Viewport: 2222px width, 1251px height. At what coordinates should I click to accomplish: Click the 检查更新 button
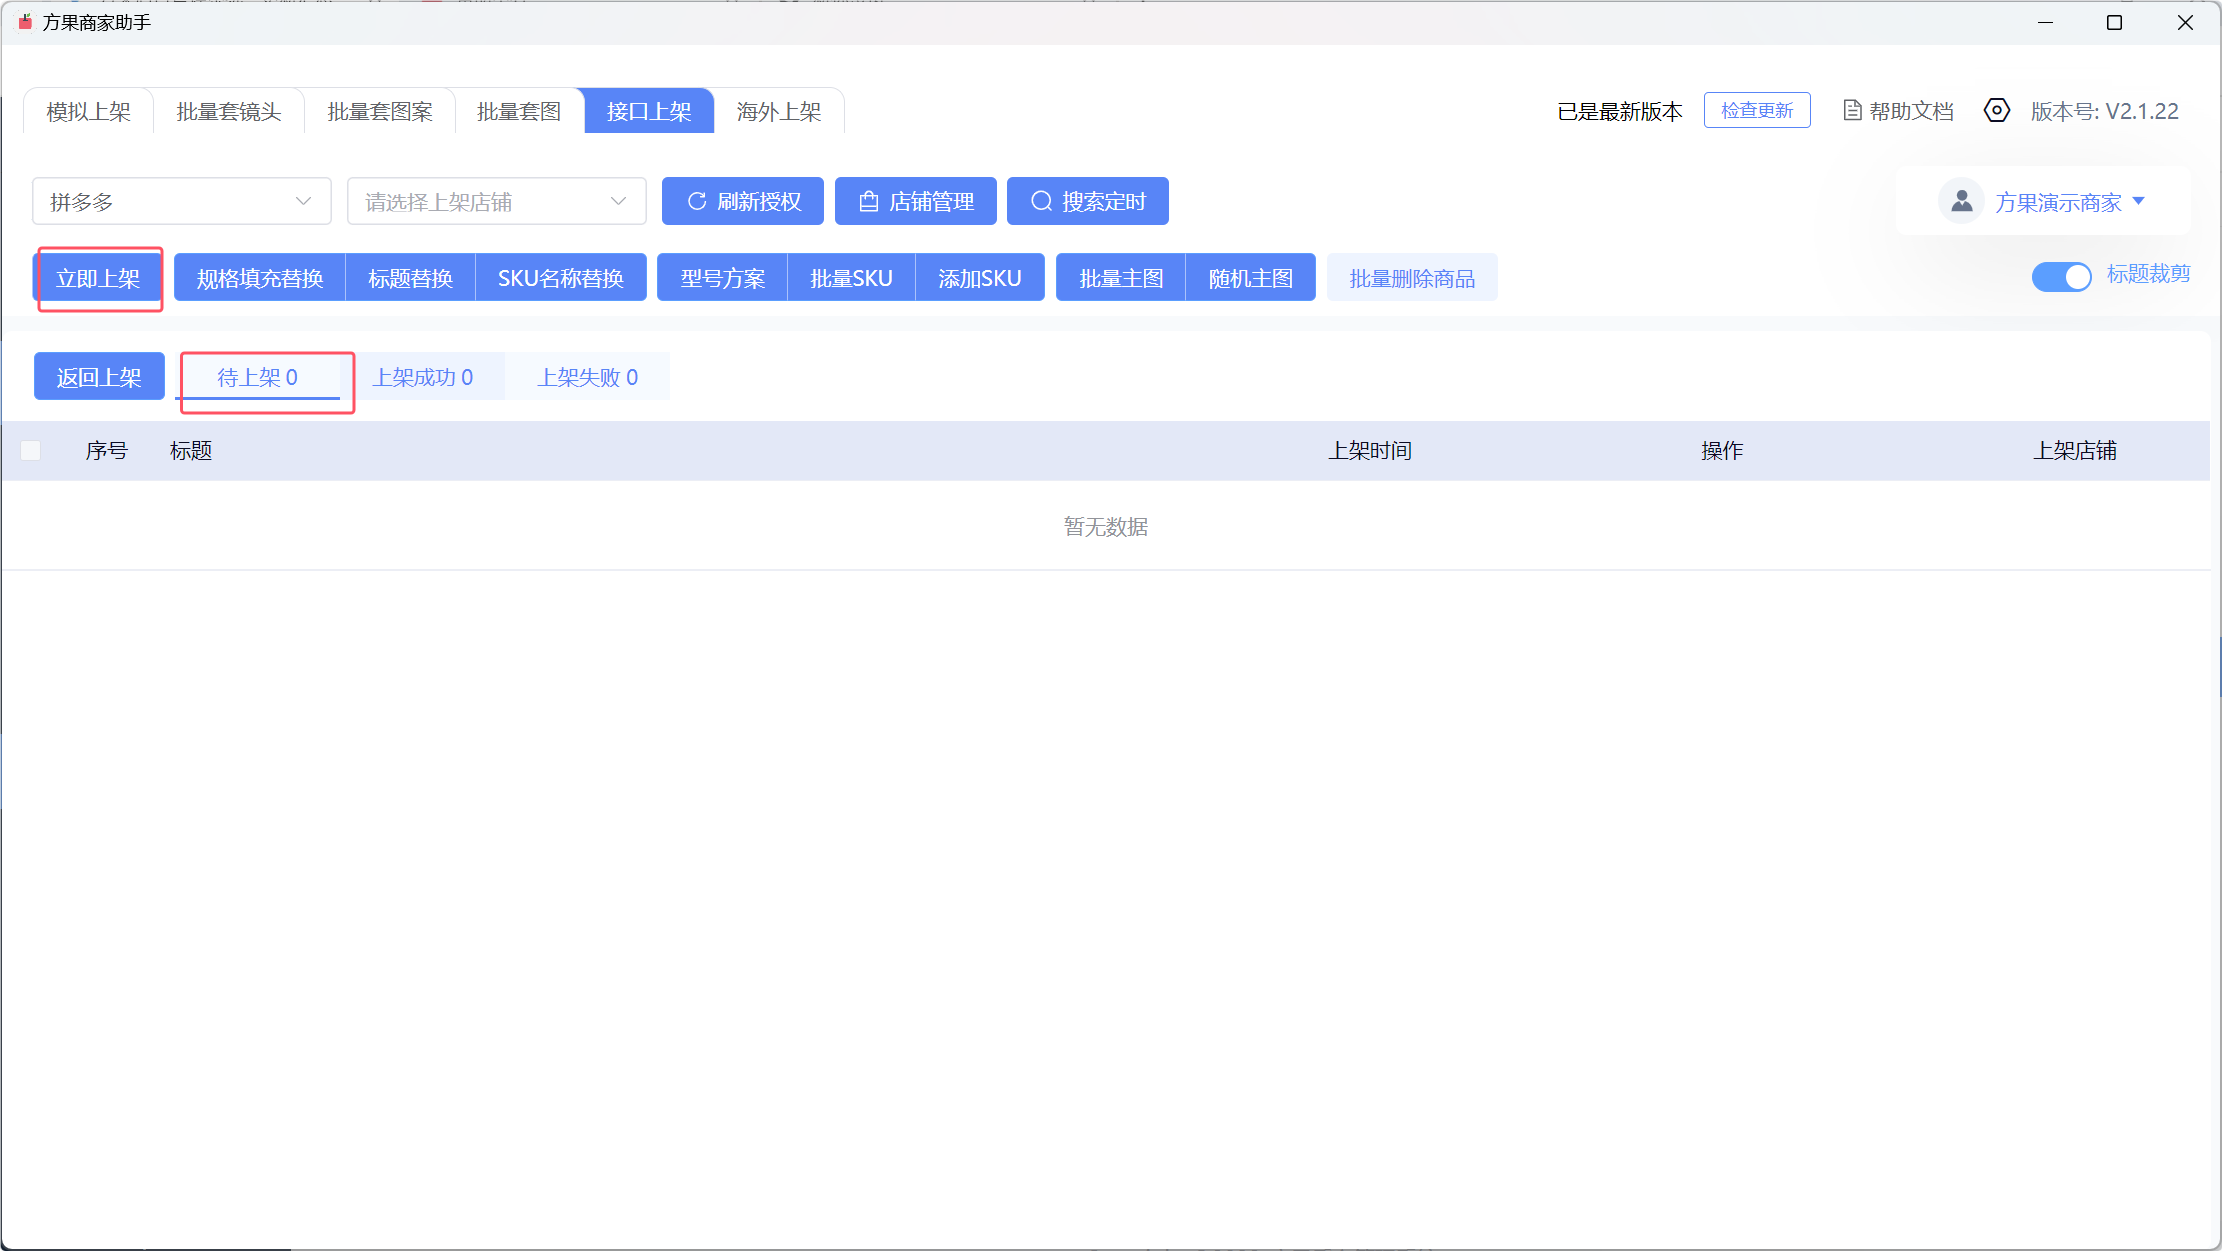(1756, 110)
